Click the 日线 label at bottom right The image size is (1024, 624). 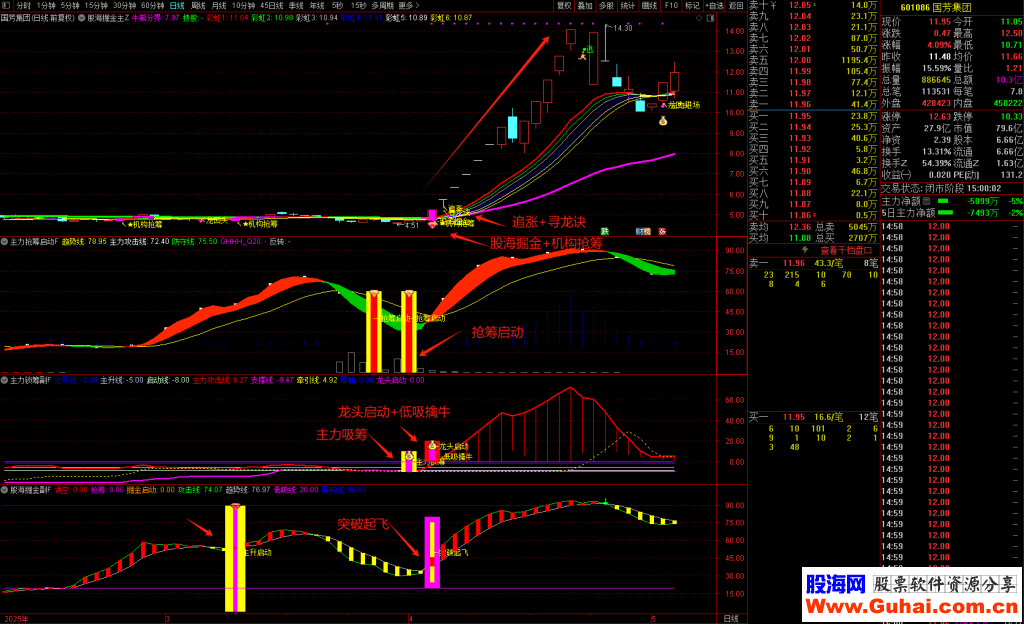(731, 618)
